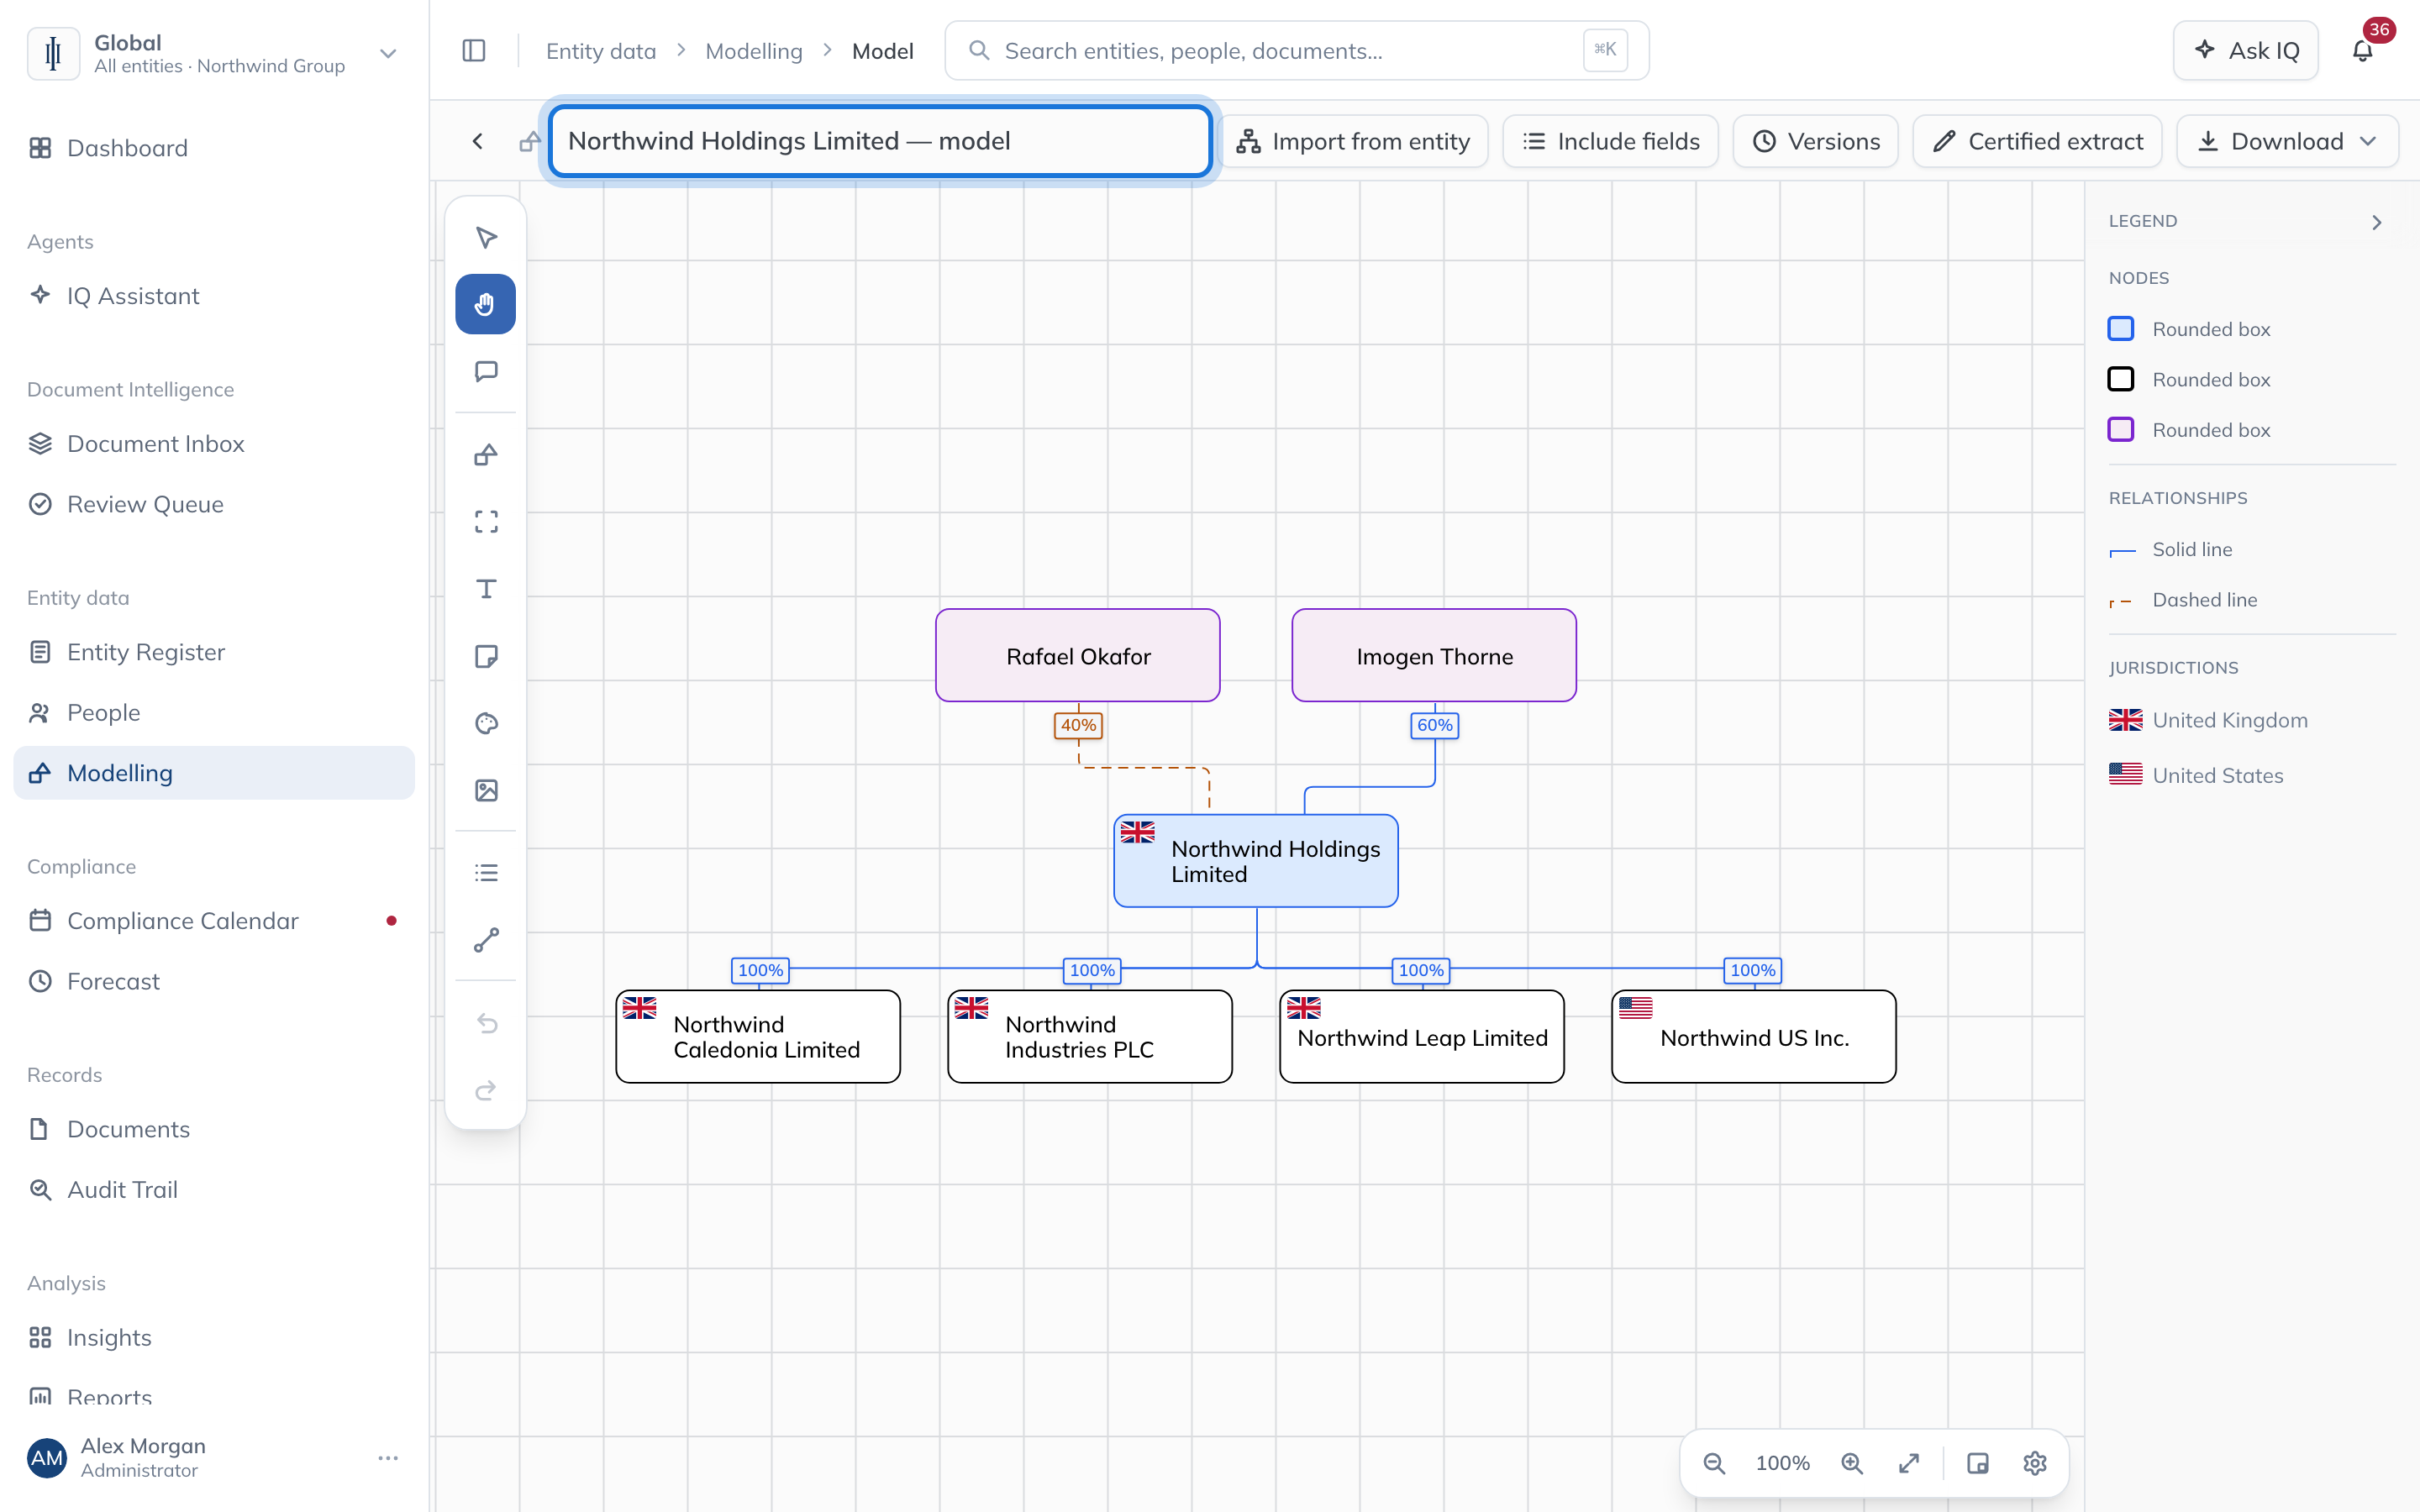Redo the last canvas action

pyautogui.click(x=486, y=1090)
